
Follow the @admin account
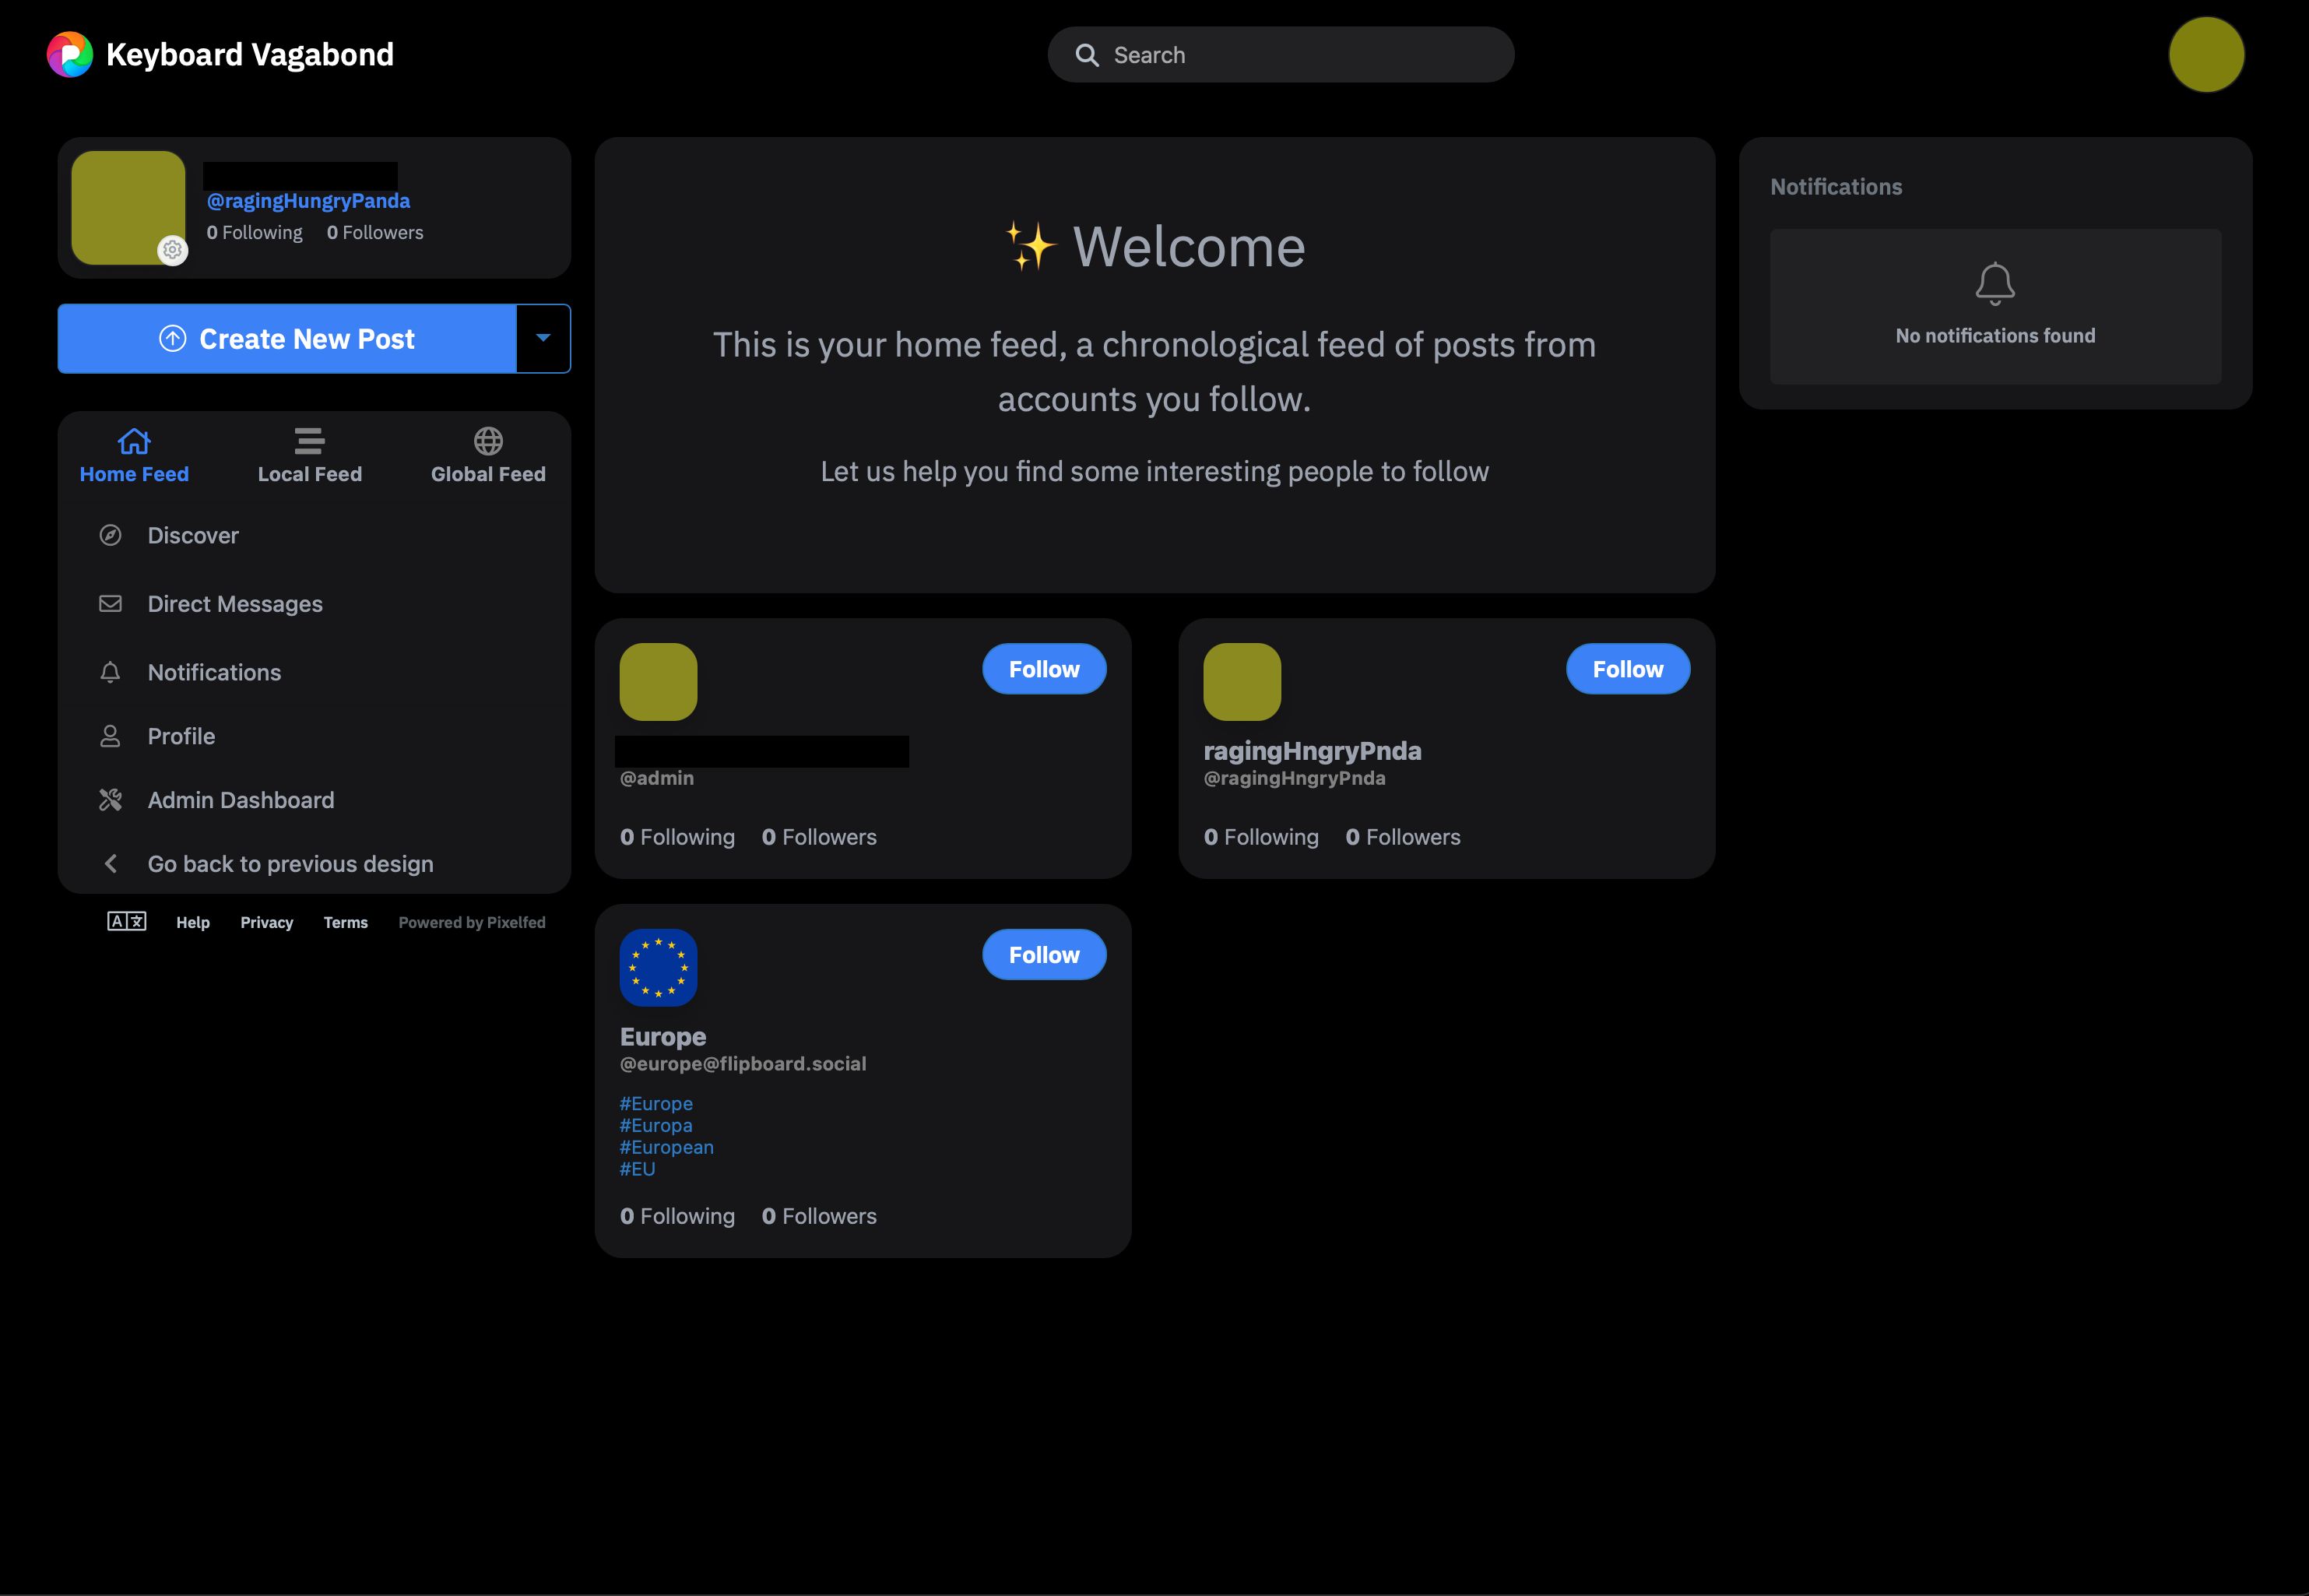(1043, 669)
